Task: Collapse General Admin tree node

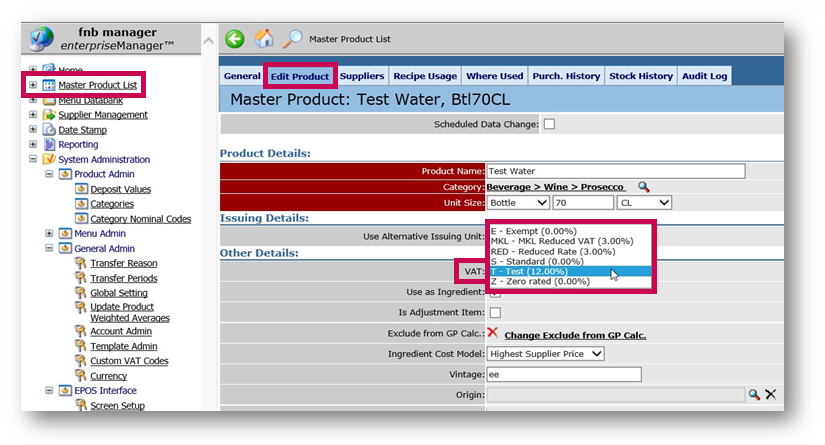Action: 49,248
